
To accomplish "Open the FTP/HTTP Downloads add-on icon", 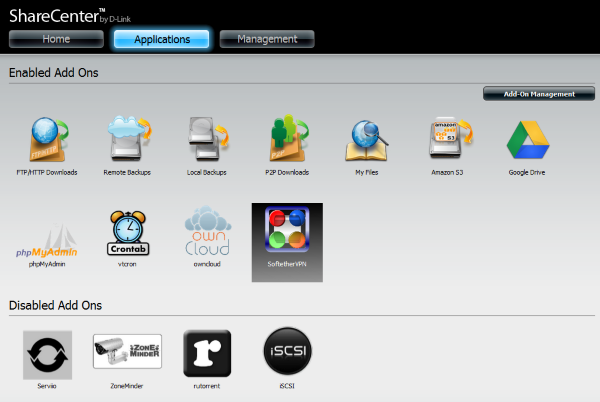I will tap(47, 139).
